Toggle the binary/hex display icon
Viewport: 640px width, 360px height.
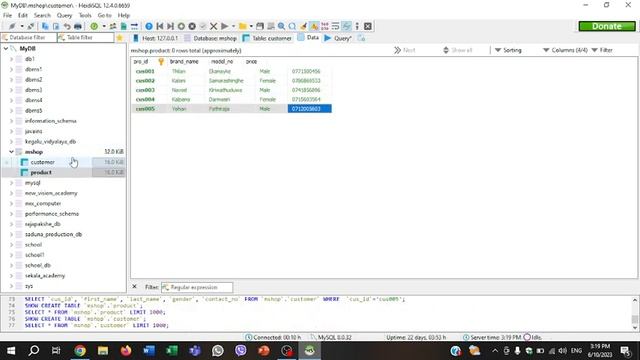pos(325,26)
